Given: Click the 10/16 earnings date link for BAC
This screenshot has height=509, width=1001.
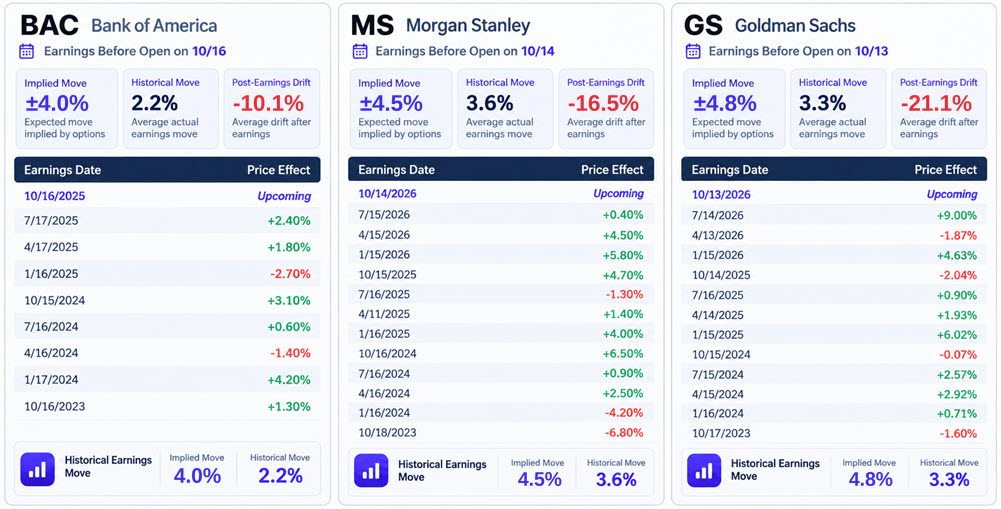Looking at the screenshot, I should click(x=209, y=51).
